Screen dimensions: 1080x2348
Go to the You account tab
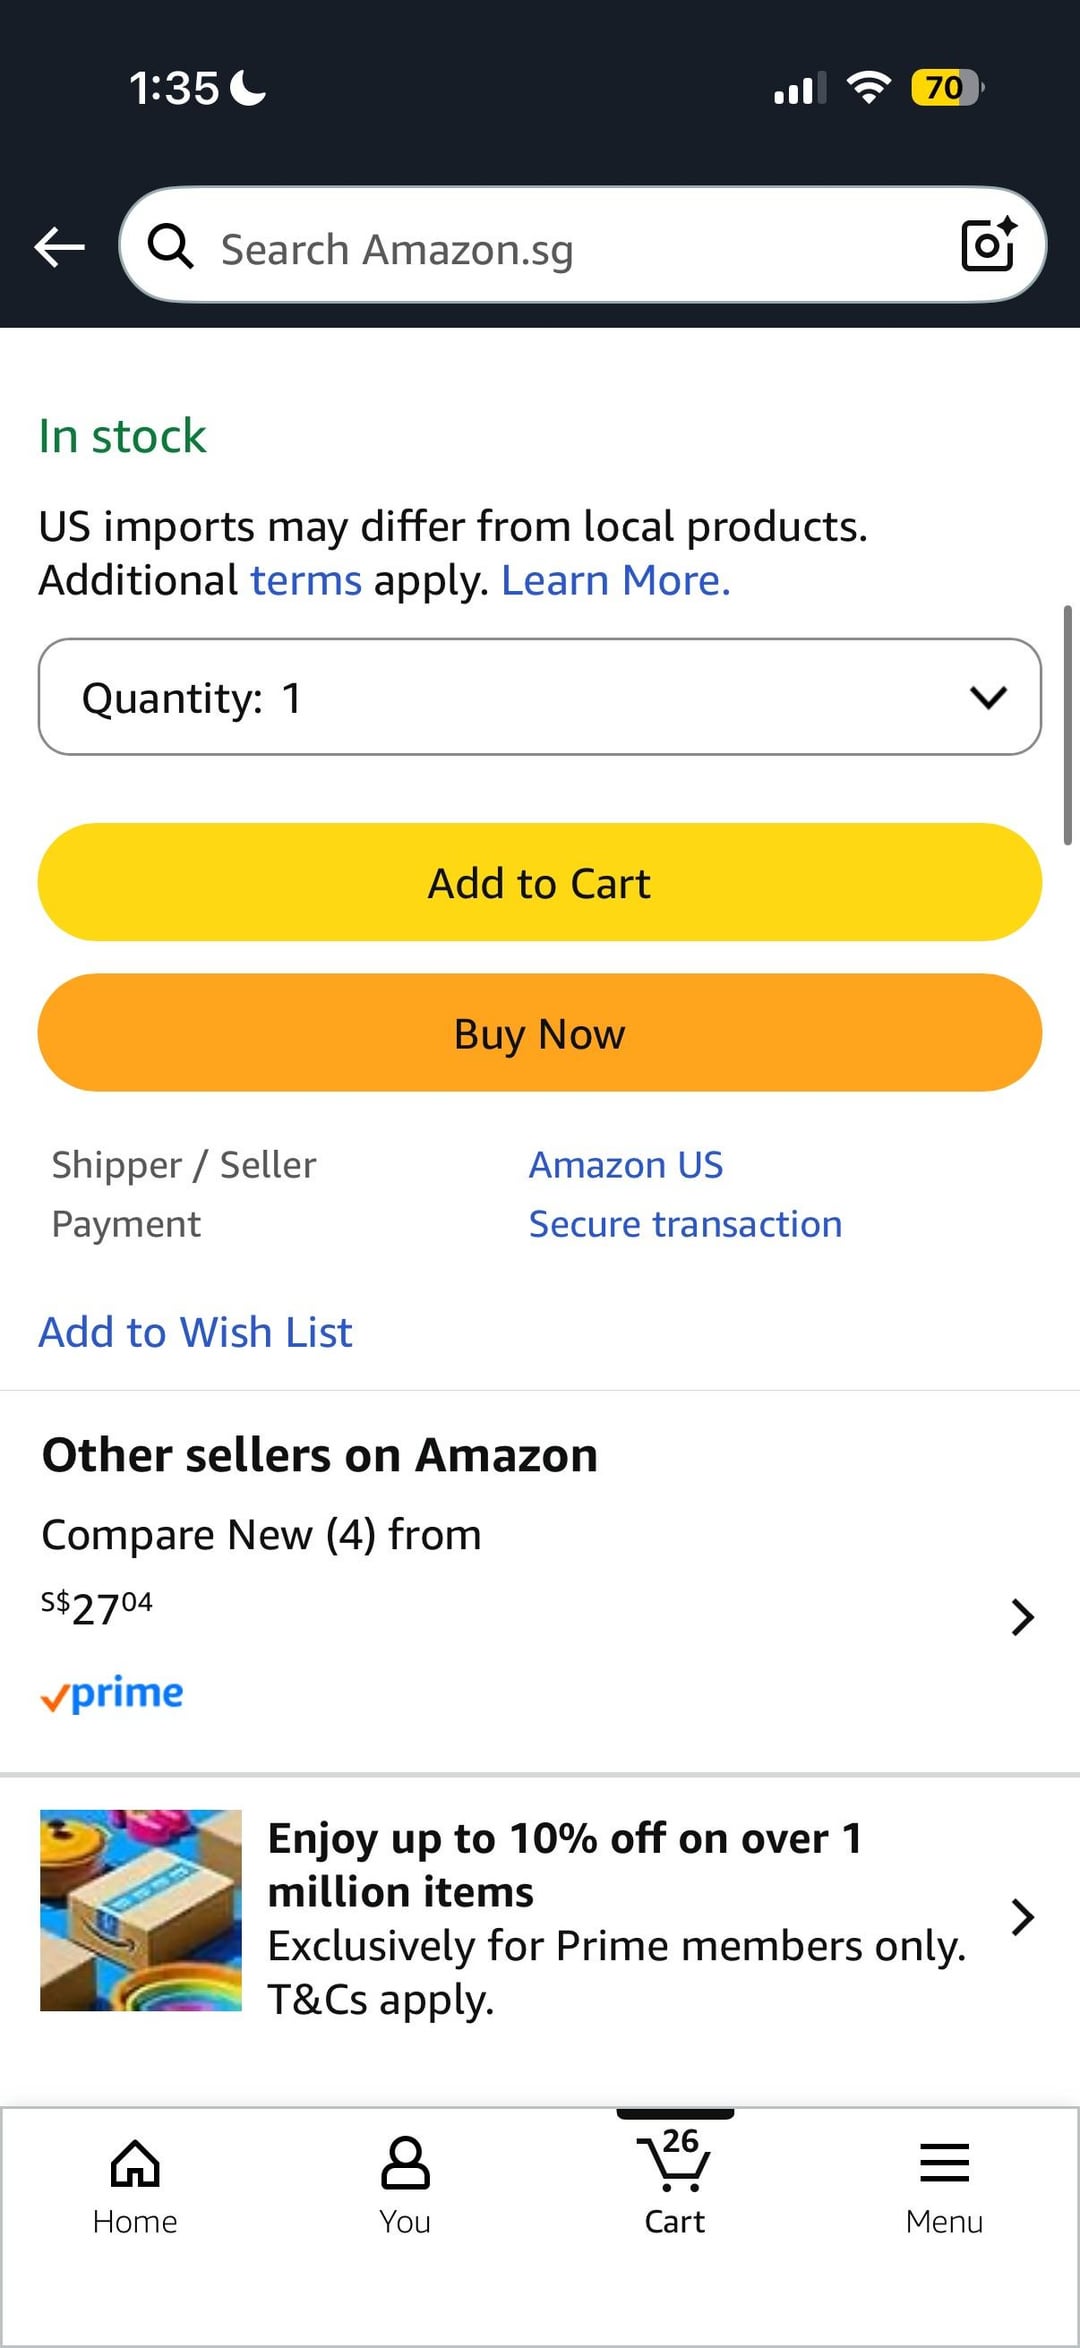pos(405,2186)
